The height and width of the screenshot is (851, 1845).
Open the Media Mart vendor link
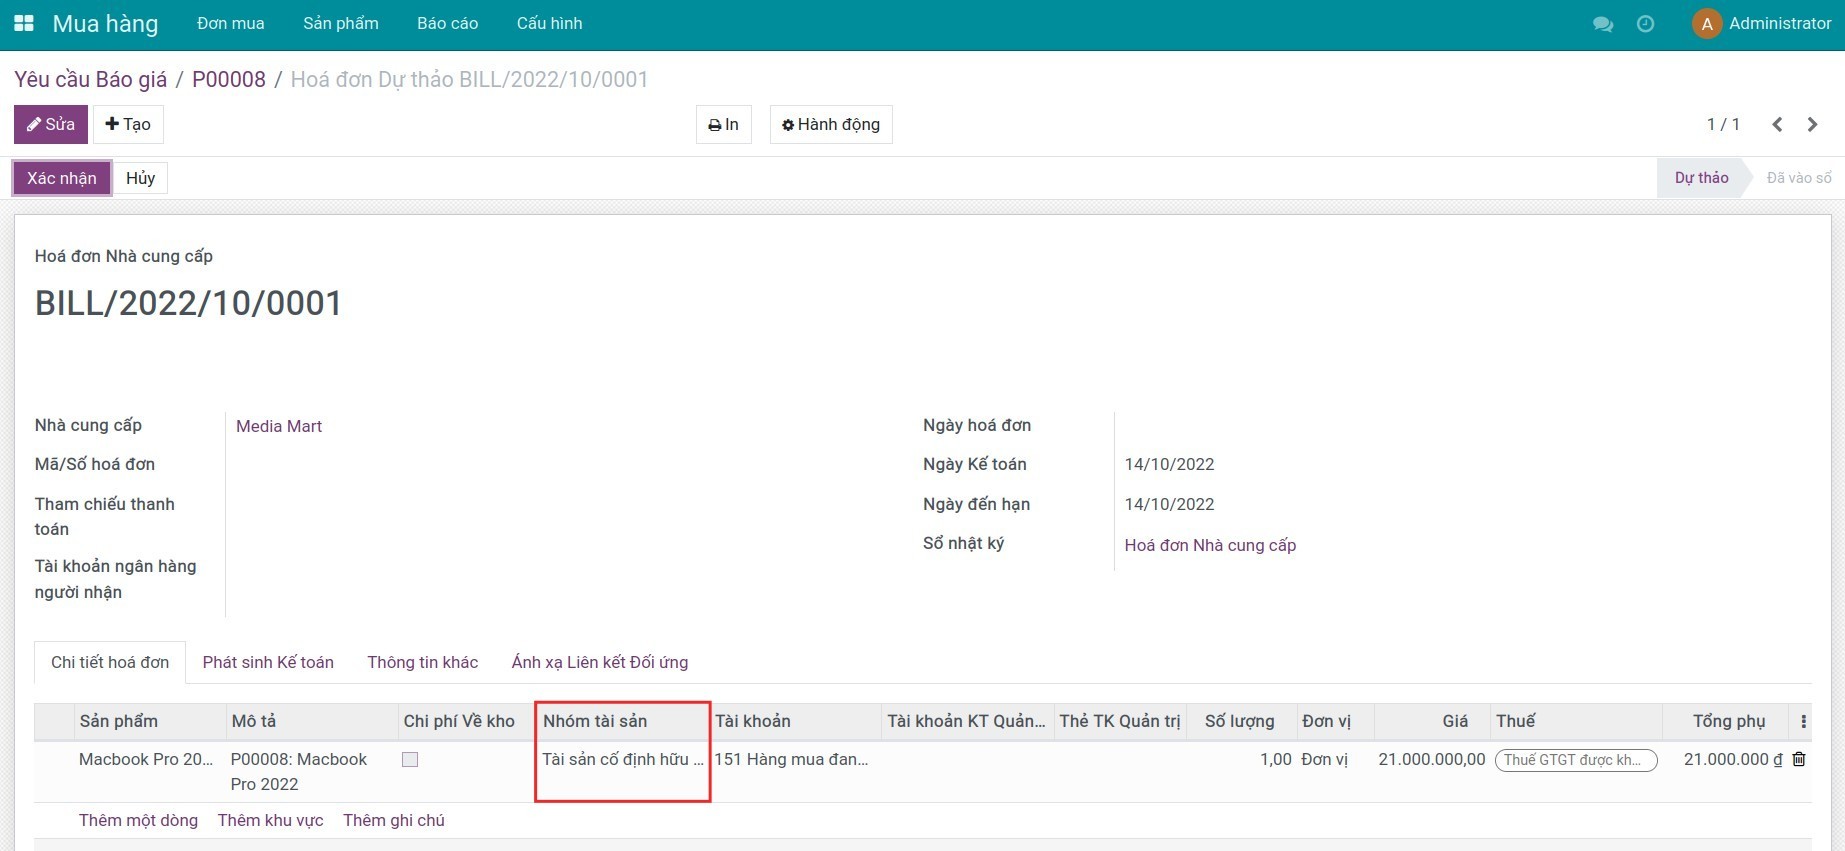pyautogui.click(x=279, y=426)
